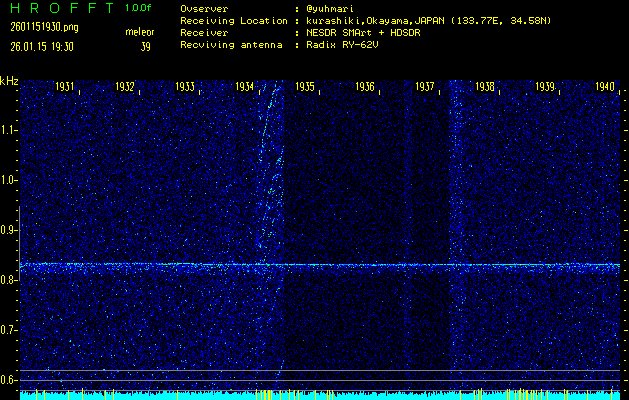Click the 1940 time marker
Image resolution: width=629 pixels, height=400 pixels.
pyautogui.click(x=604, y=87)
